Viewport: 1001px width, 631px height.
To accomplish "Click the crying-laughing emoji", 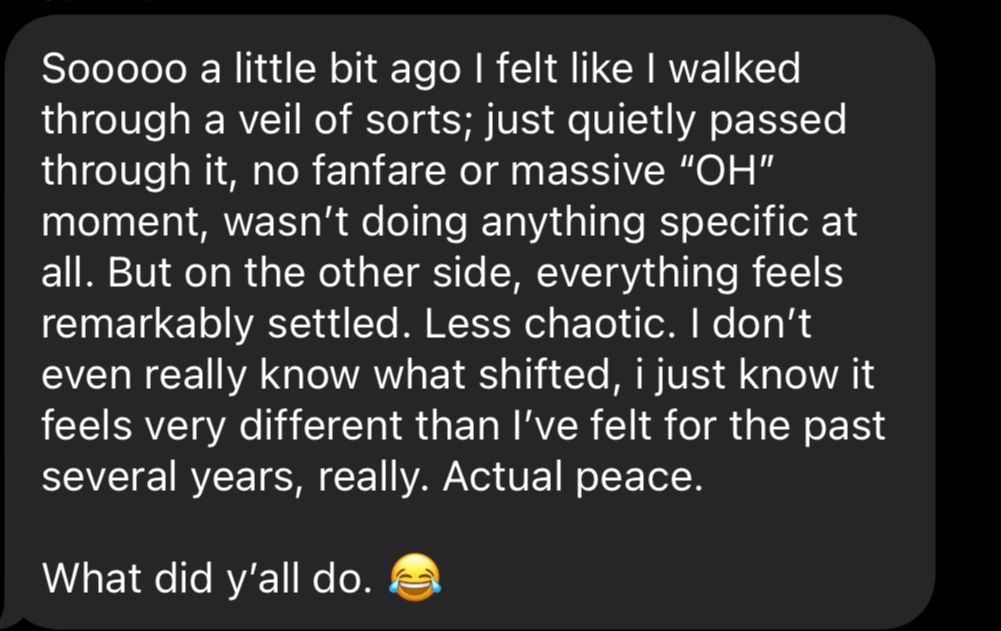I will [415, 577].
